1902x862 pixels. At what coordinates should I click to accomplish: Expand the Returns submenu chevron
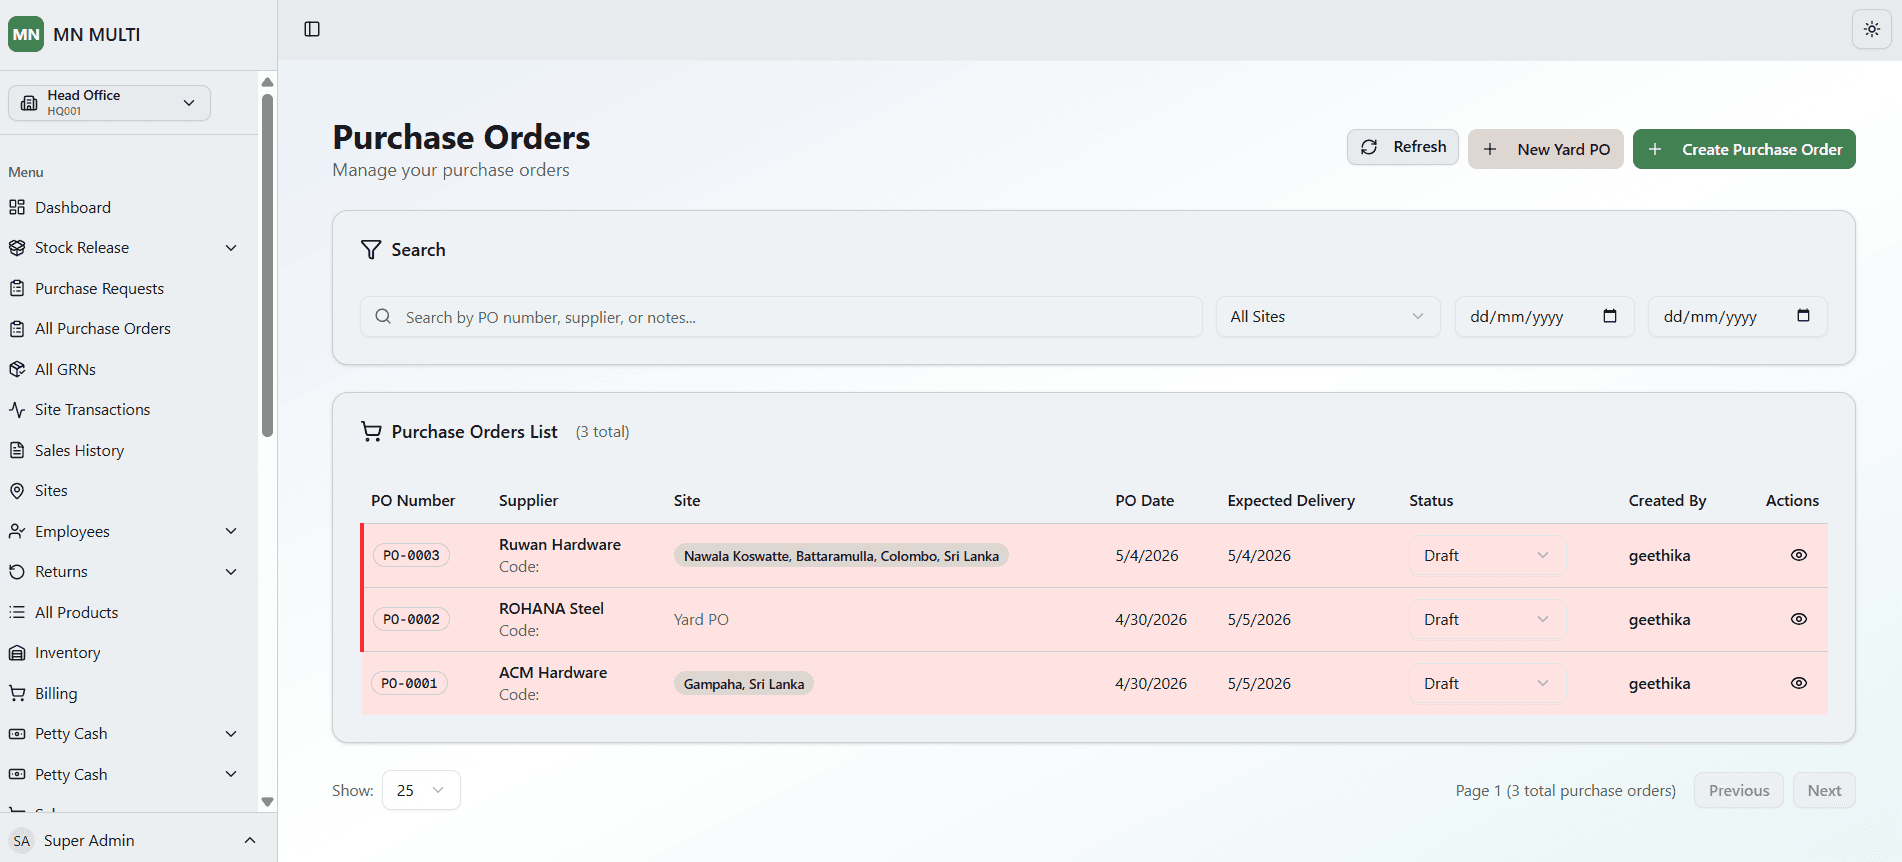click(x=231, y=572)
